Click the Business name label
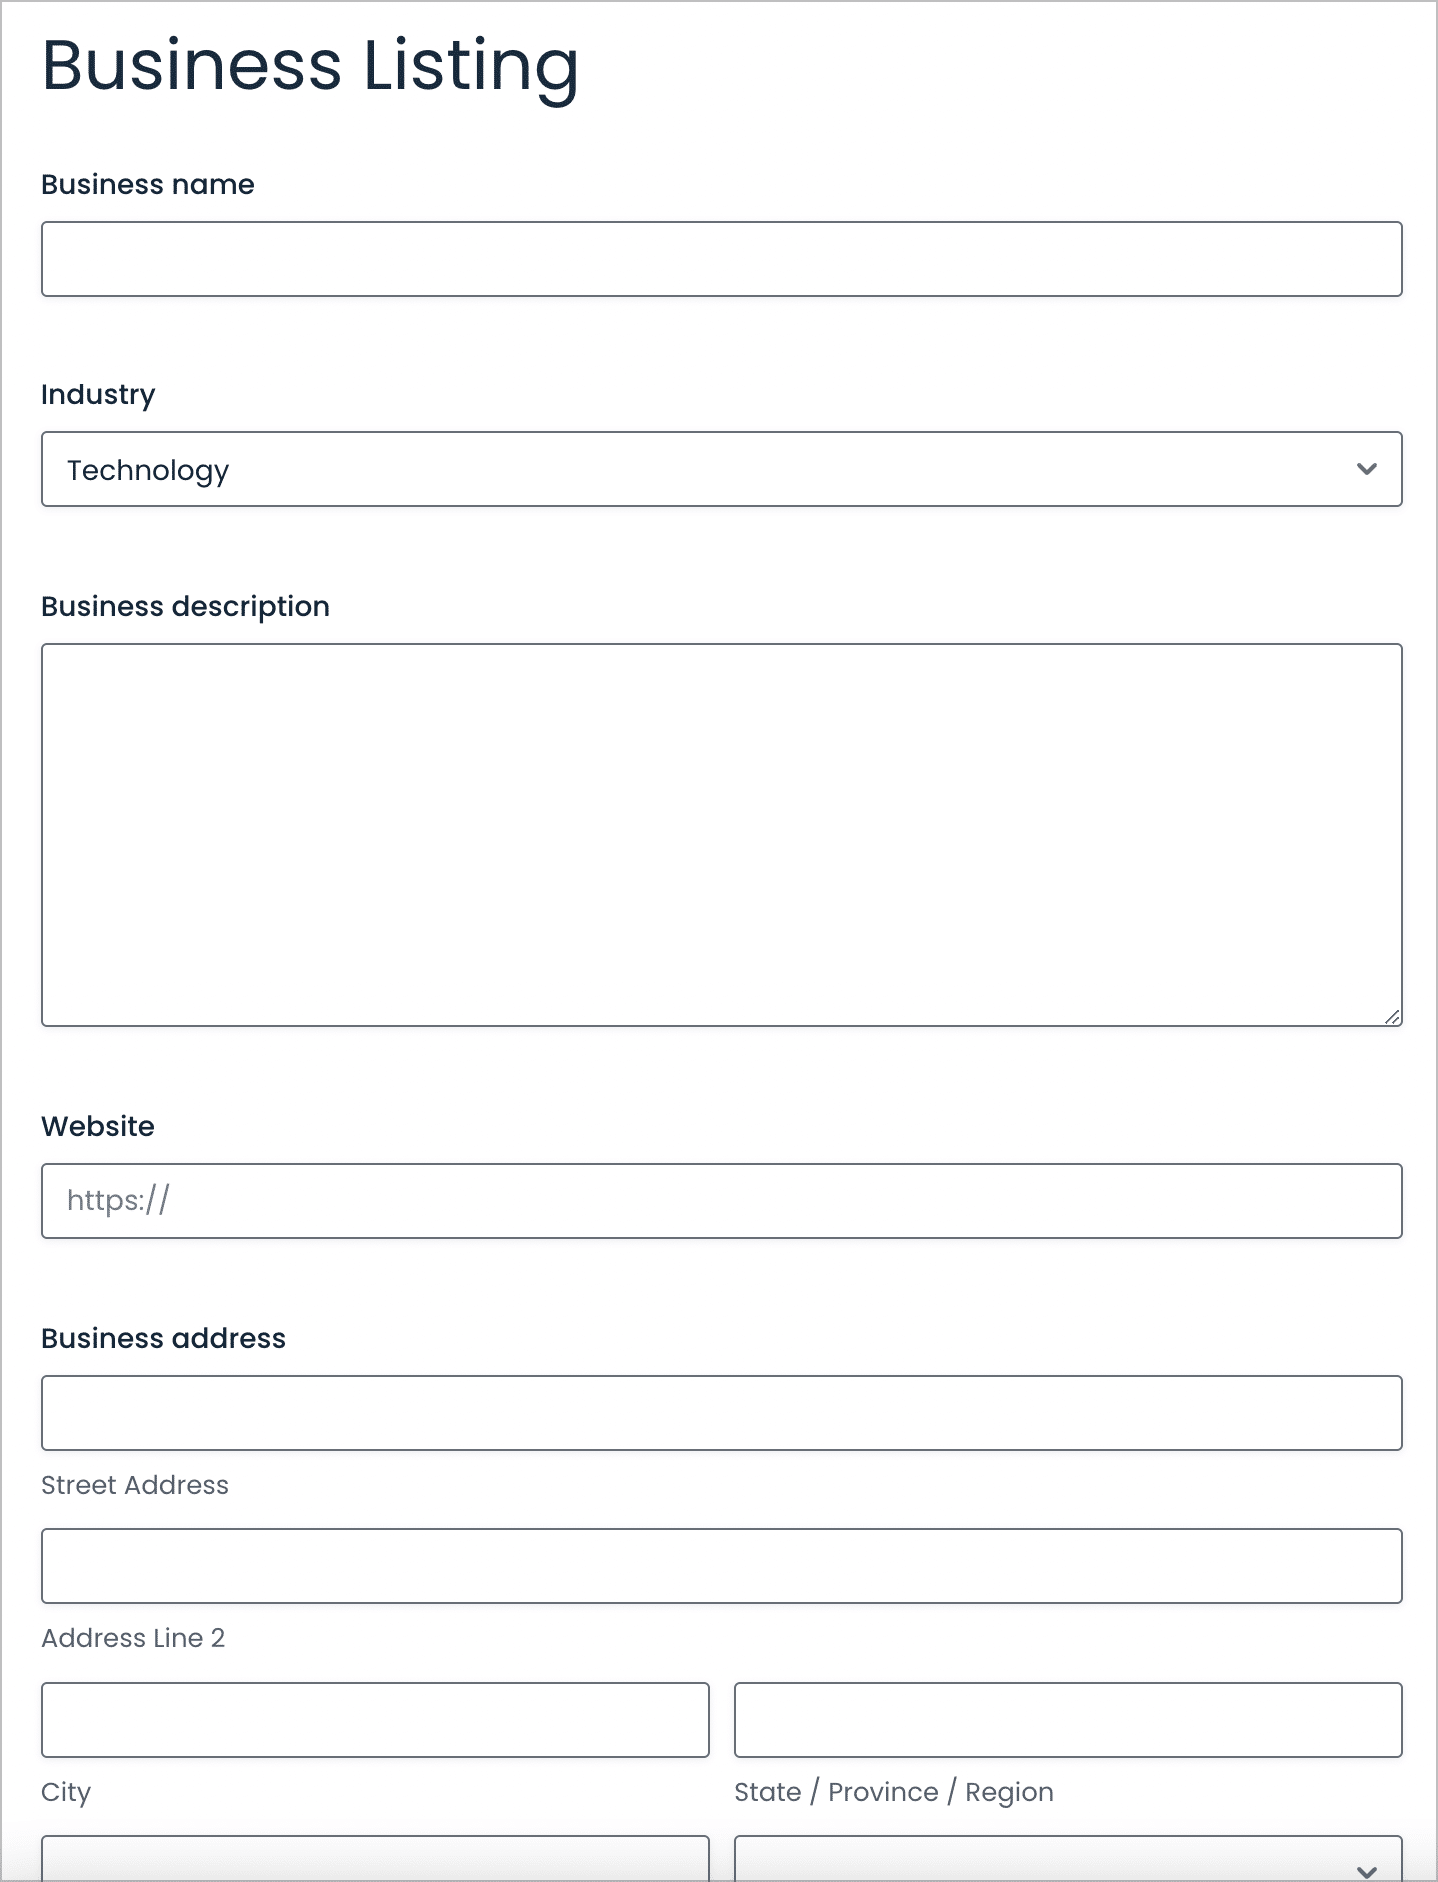The image size is (1438, 1882). point(147,184)
